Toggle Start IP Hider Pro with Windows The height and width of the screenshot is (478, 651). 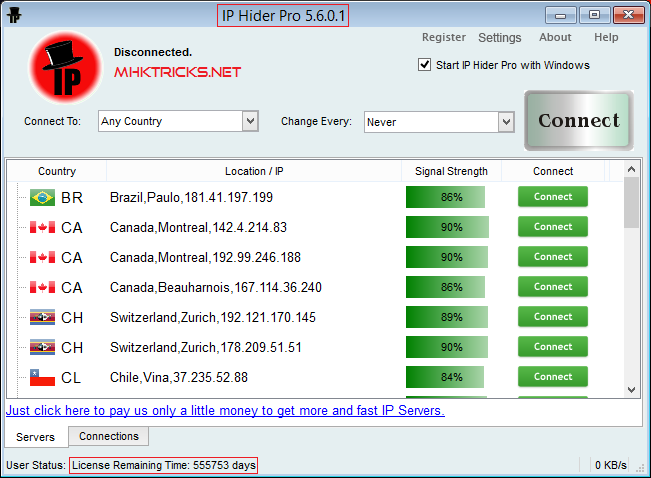424,65
